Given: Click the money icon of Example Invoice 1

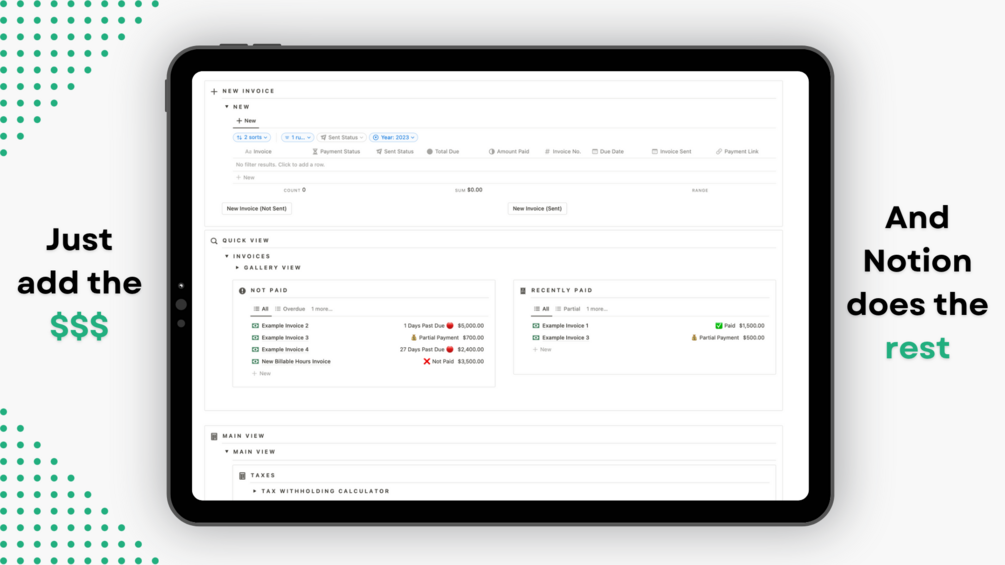Looking at the screenshot, I should [536, 325].
